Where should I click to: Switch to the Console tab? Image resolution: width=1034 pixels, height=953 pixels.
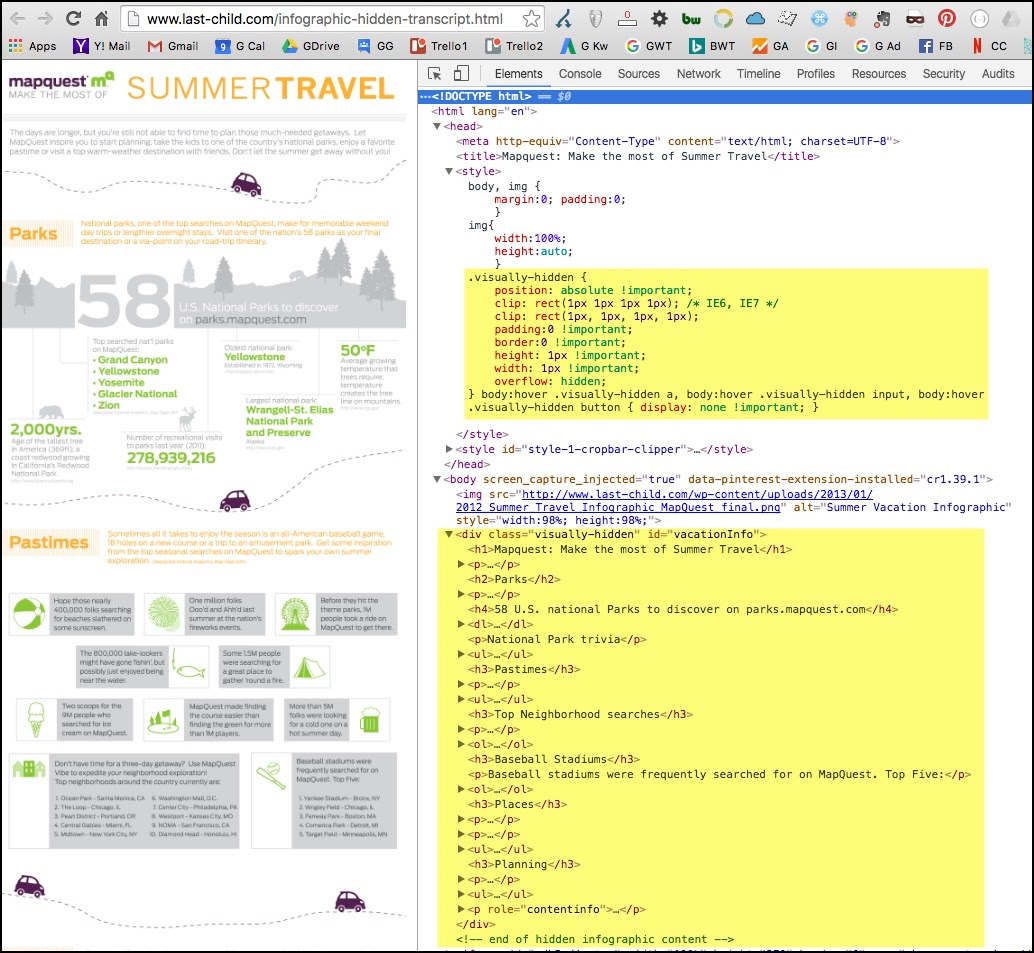pos(580,73)
